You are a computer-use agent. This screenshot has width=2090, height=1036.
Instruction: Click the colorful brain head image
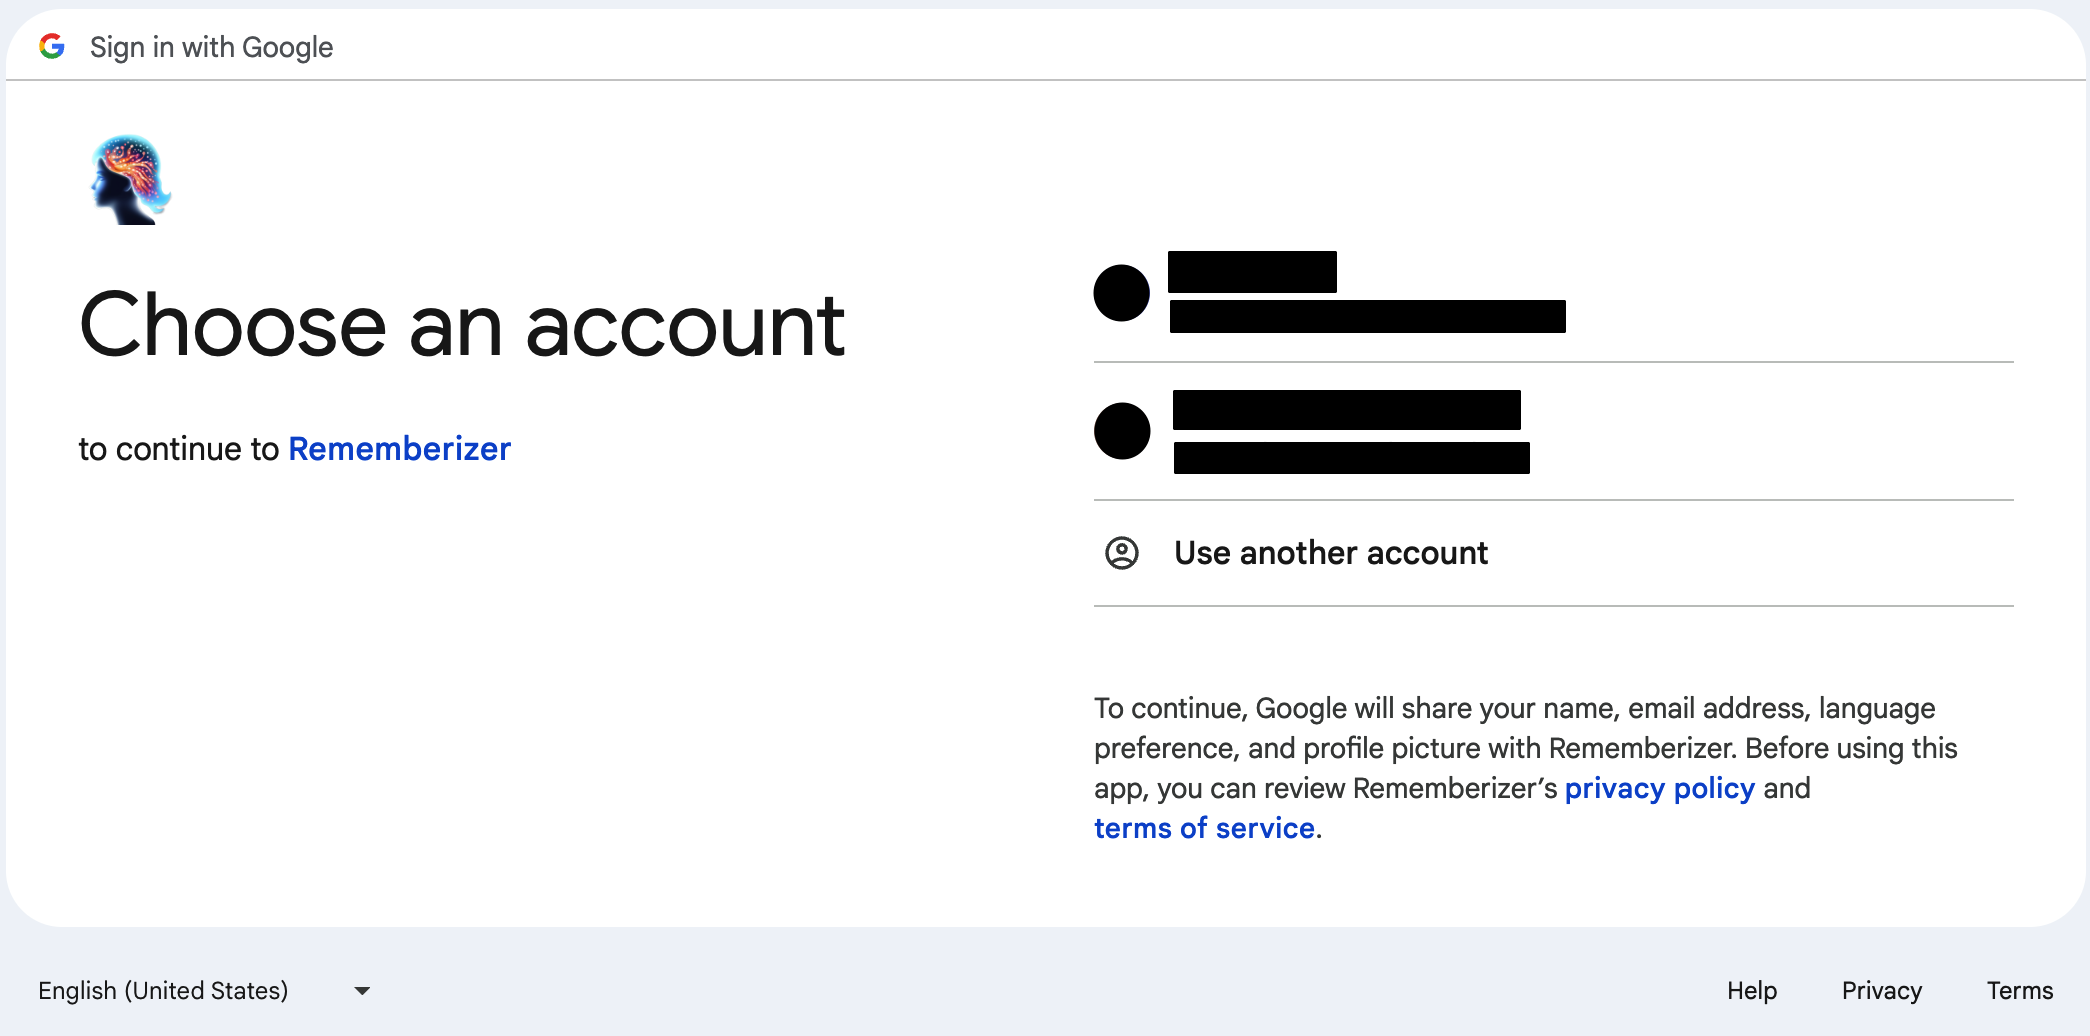point(130,175)
